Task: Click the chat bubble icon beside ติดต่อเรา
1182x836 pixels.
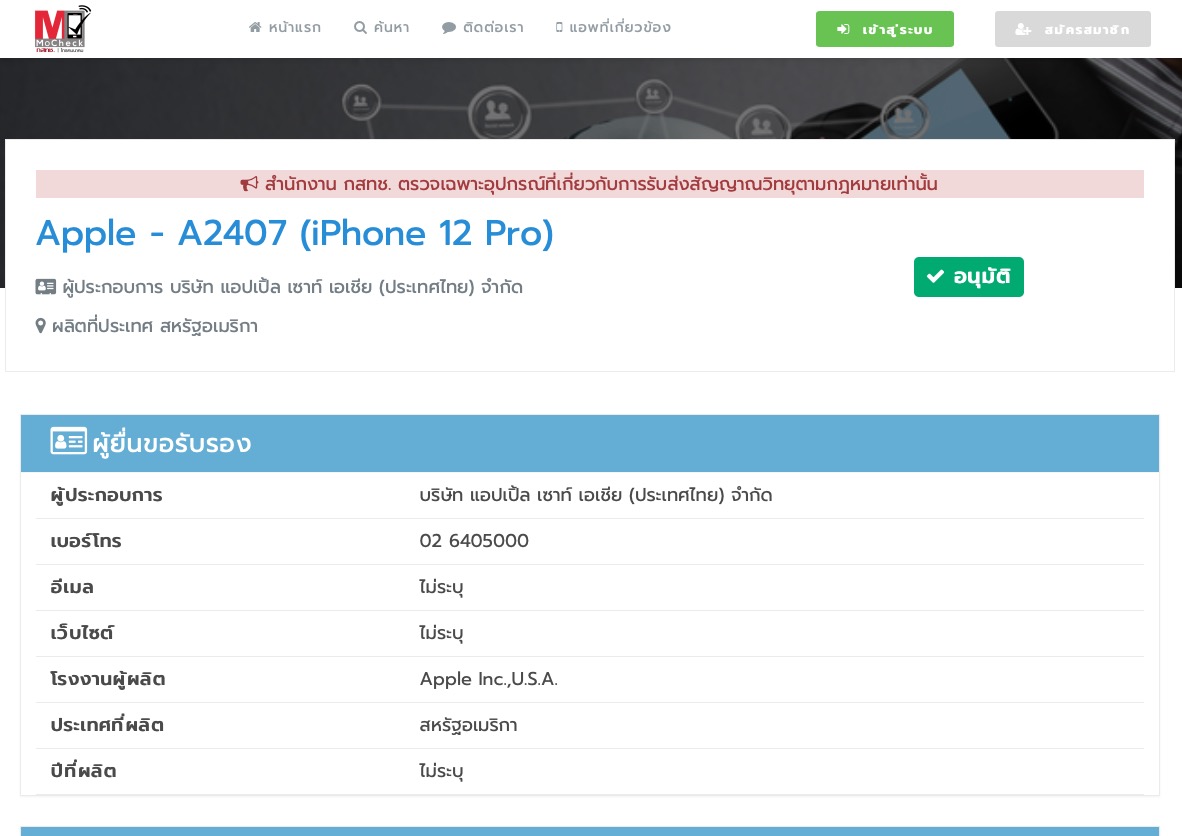Action: point(449,28)
